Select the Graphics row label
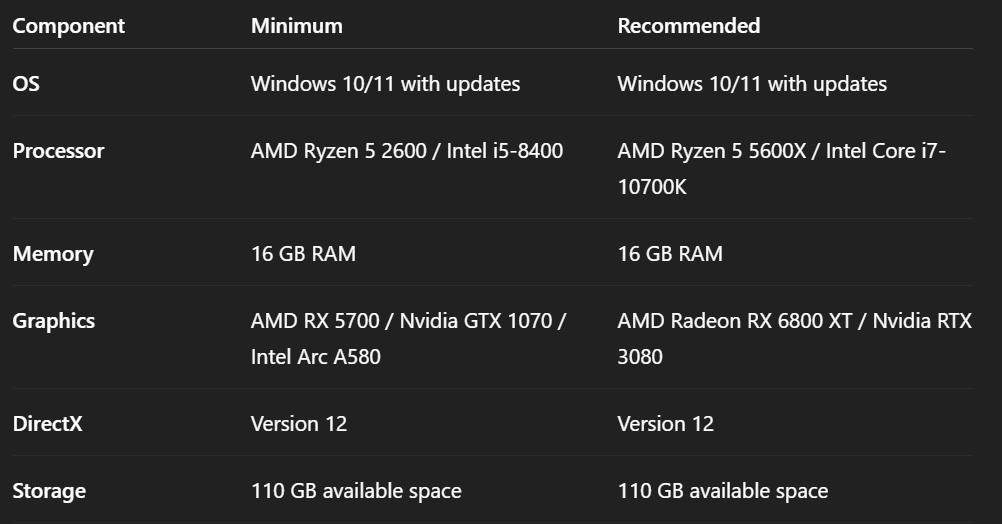 coord(54,321)
